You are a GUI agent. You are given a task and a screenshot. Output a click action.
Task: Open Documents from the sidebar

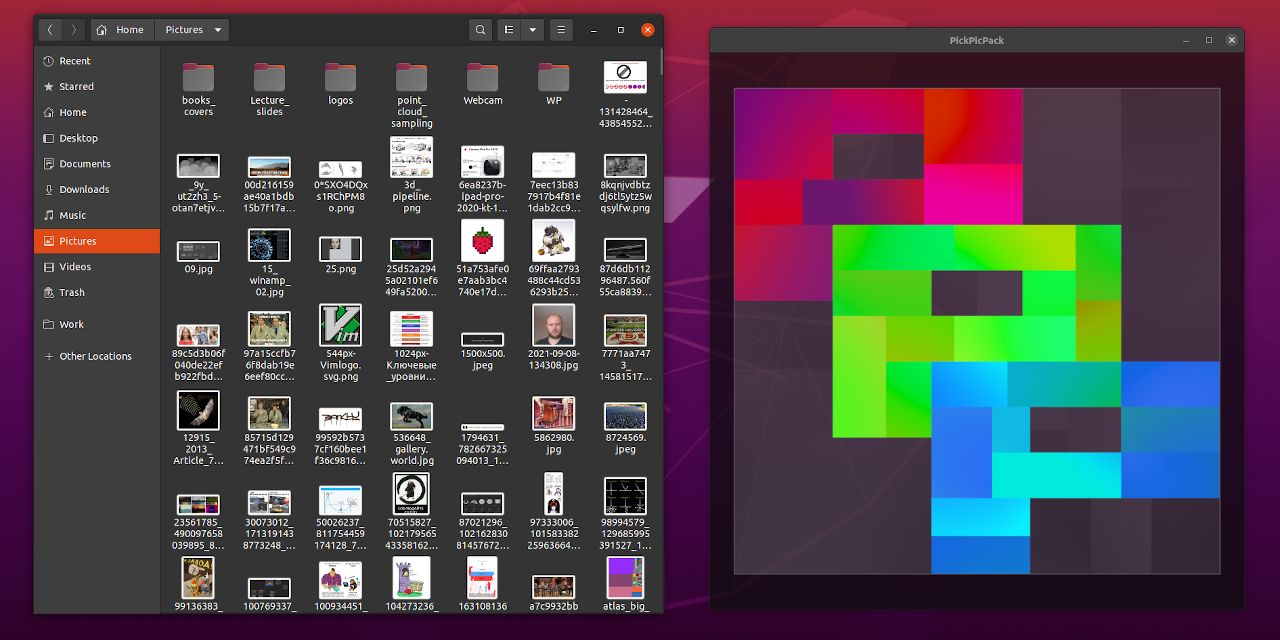coord(97,164)
